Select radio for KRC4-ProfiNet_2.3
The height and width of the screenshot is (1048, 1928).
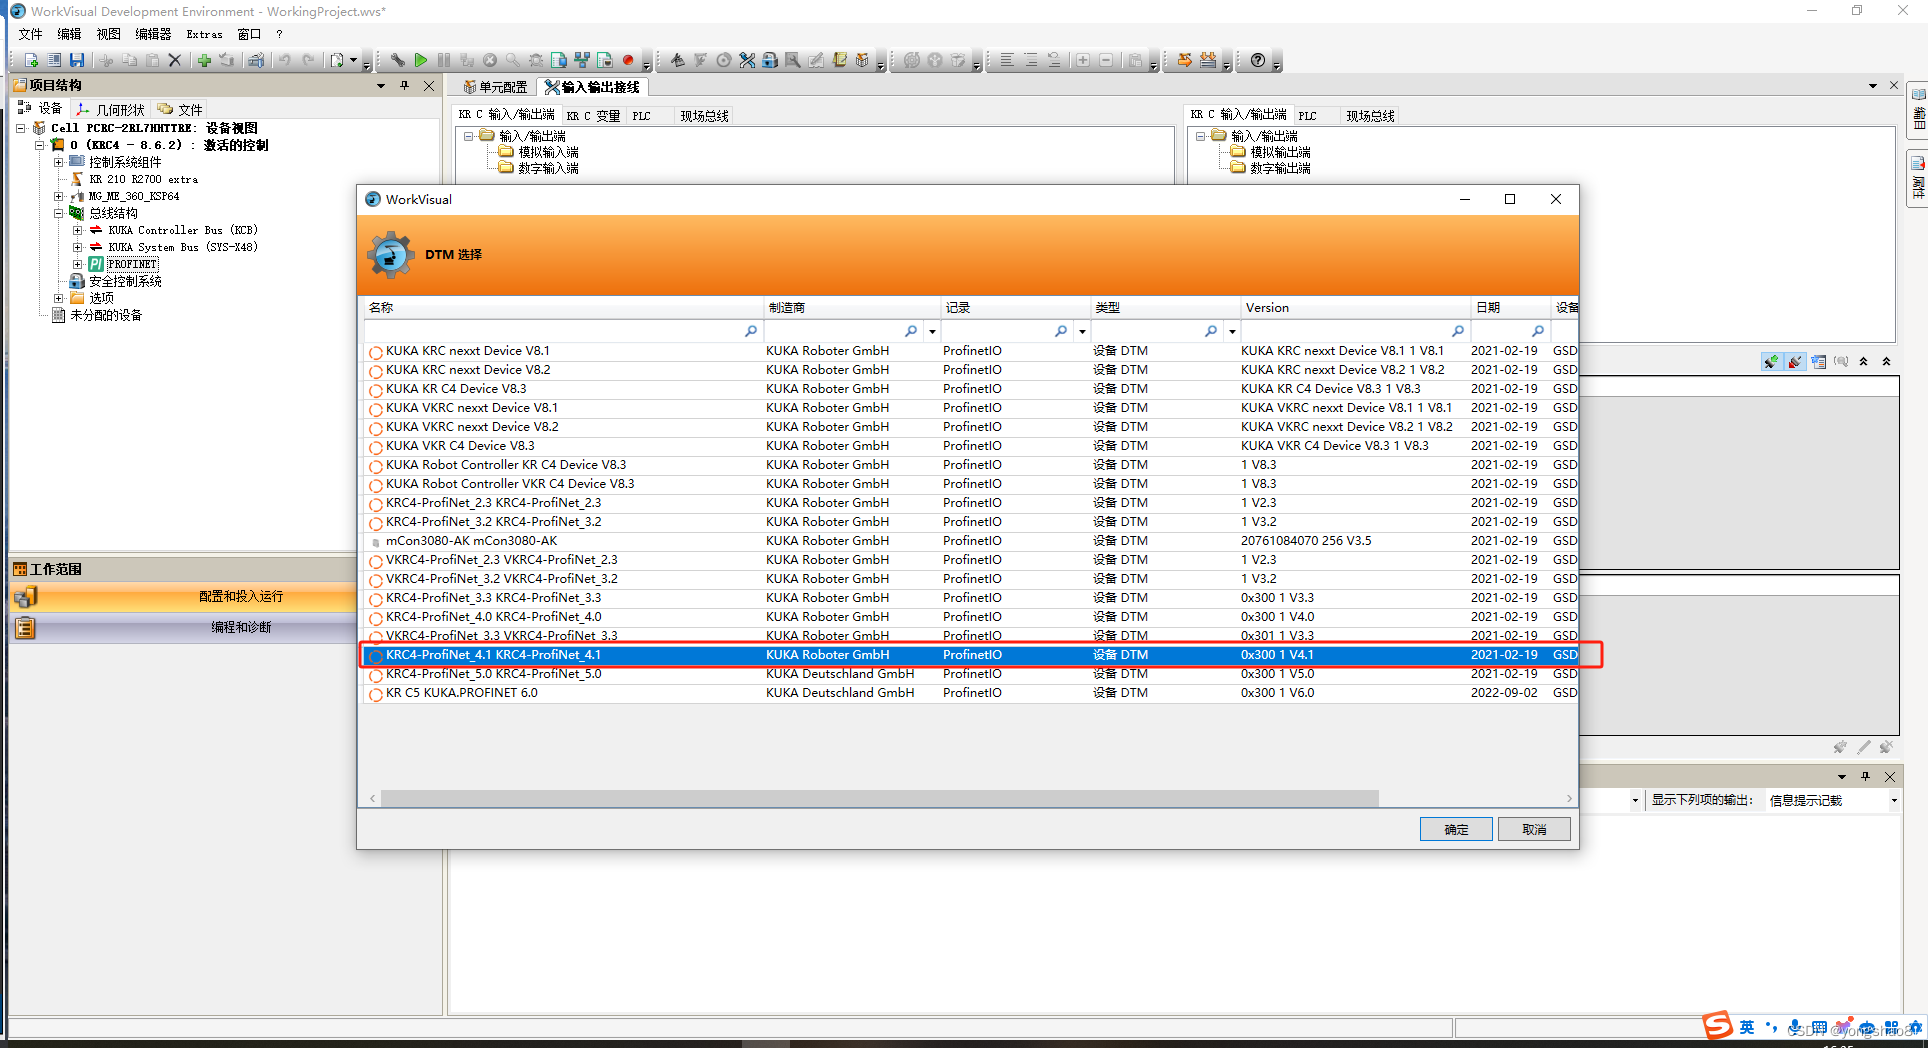pos(376,504)
